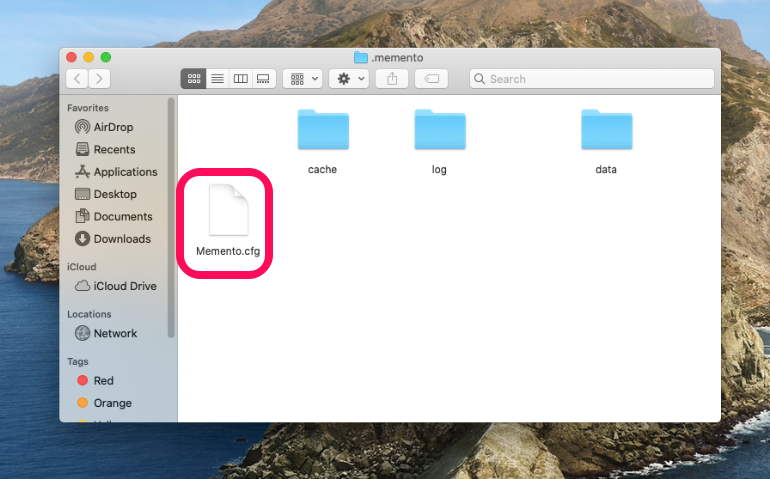Click the Tags section header

(78, 362)
